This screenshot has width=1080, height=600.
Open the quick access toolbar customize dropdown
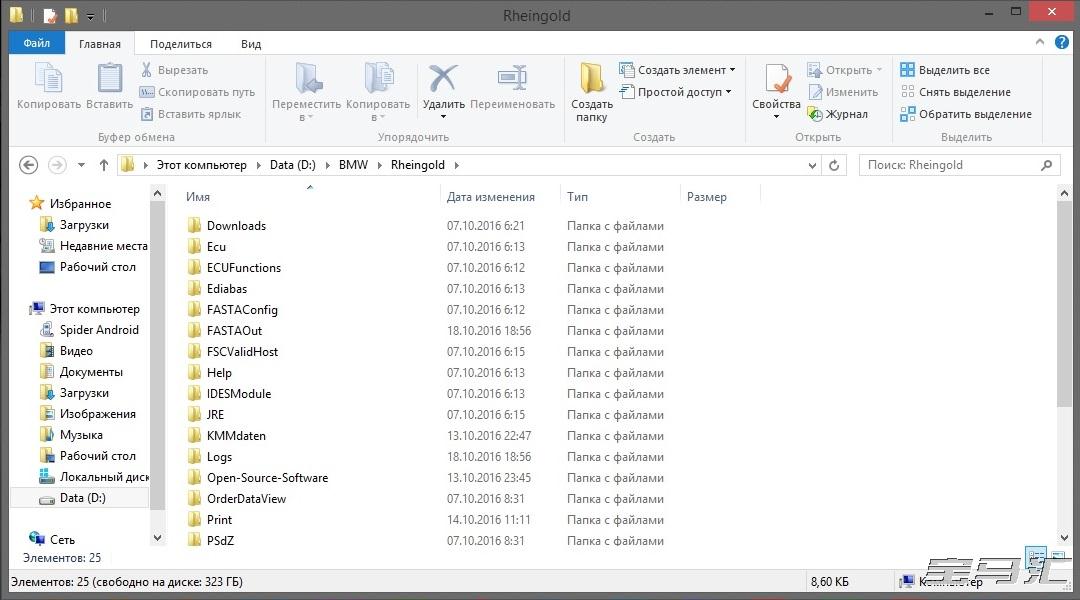tap(90, 16)
